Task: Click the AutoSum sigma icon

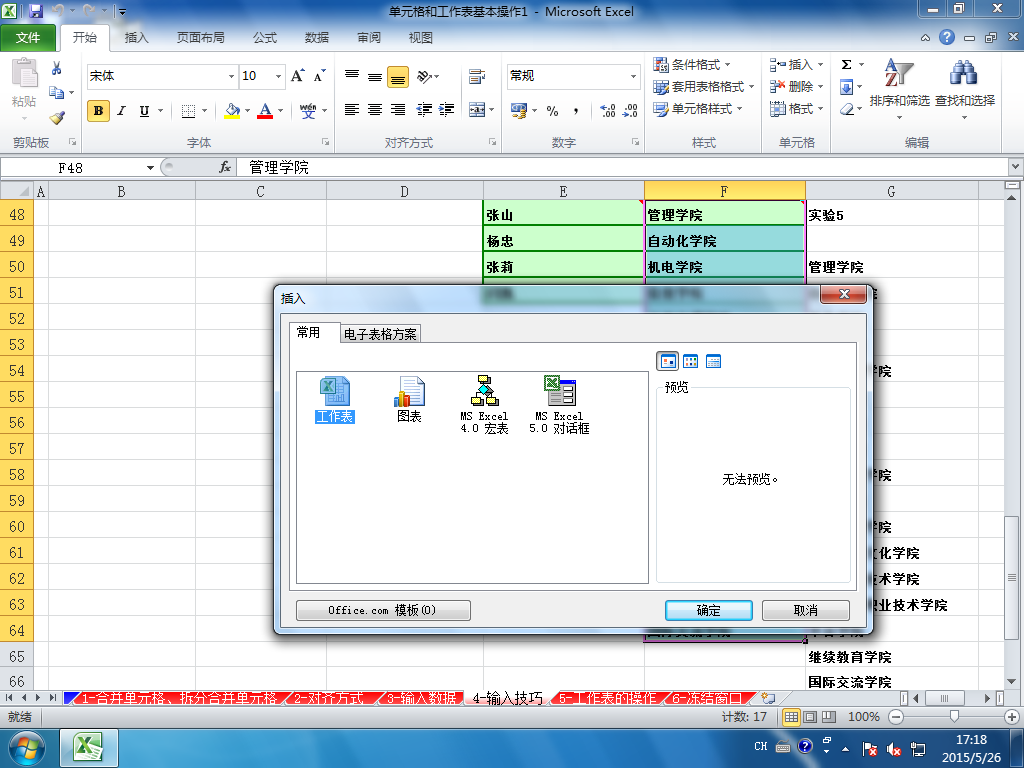Action: tap(846, 64)
